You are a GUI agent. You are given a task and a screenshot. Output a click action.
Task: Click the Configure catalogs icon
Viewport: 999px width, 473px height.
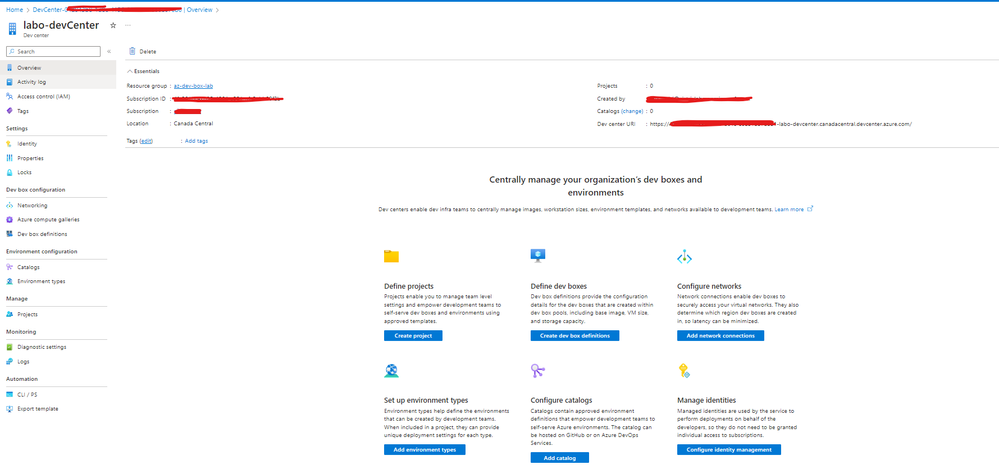[538, 370]
